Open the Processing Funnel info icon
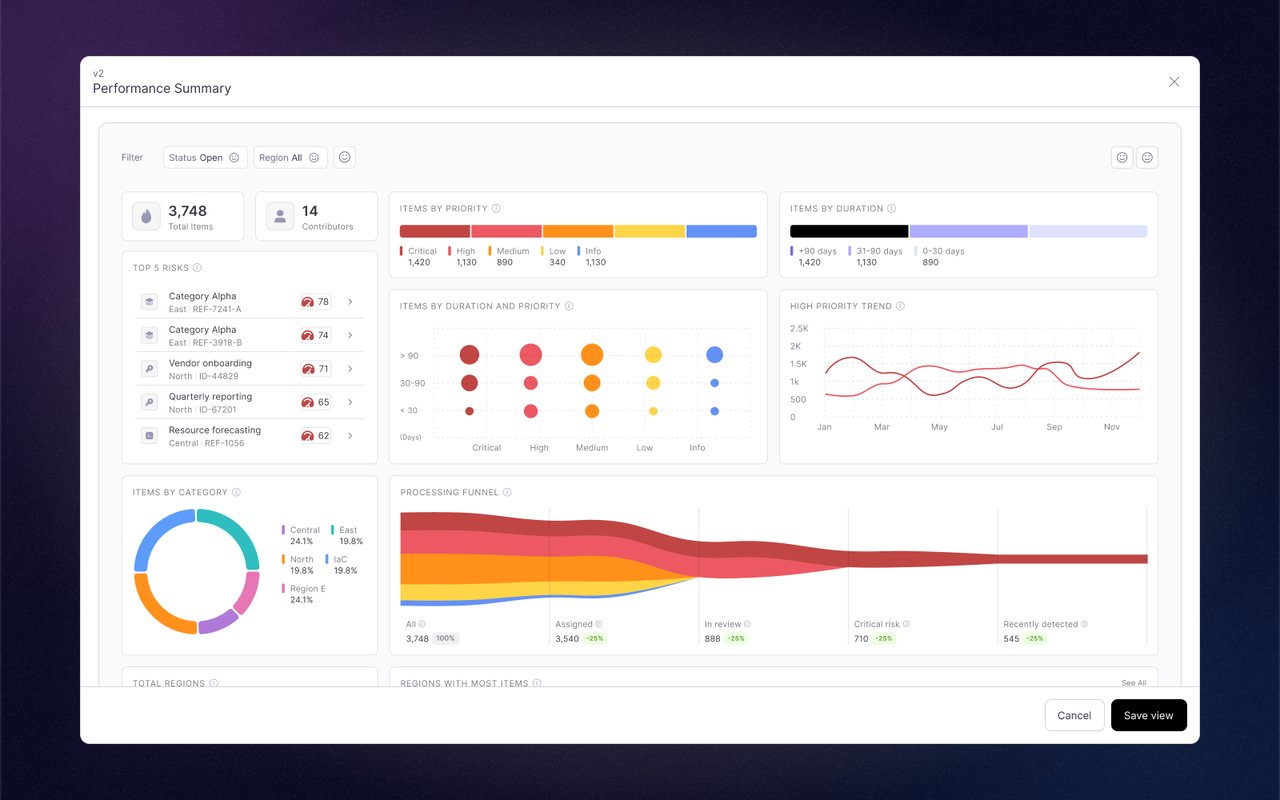Screen dimensions: 1280x800 click(x=507, y=492)
